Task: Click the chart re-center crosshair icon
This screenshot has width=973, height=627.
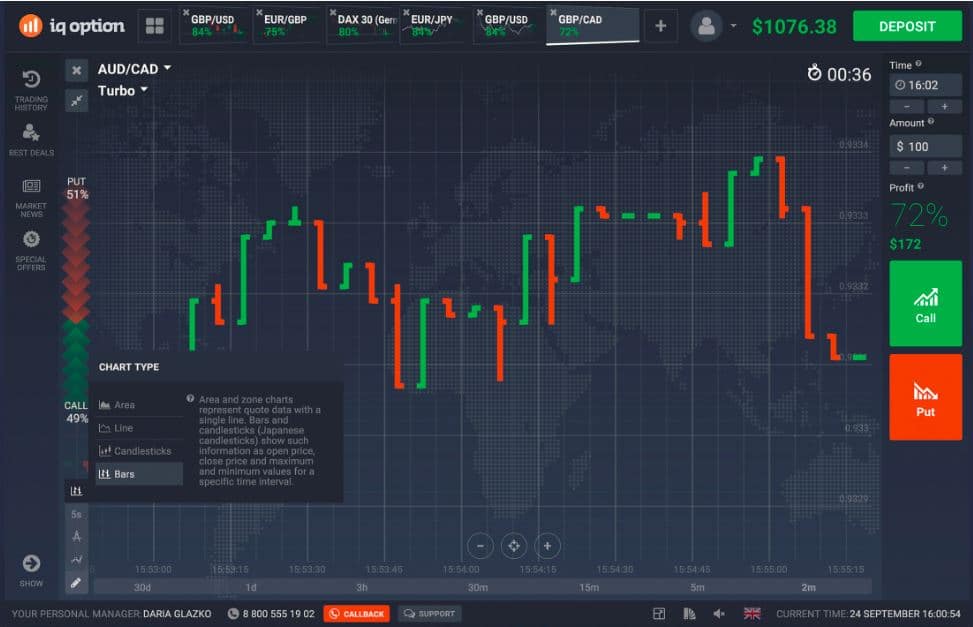Action: tap(514, 545)
